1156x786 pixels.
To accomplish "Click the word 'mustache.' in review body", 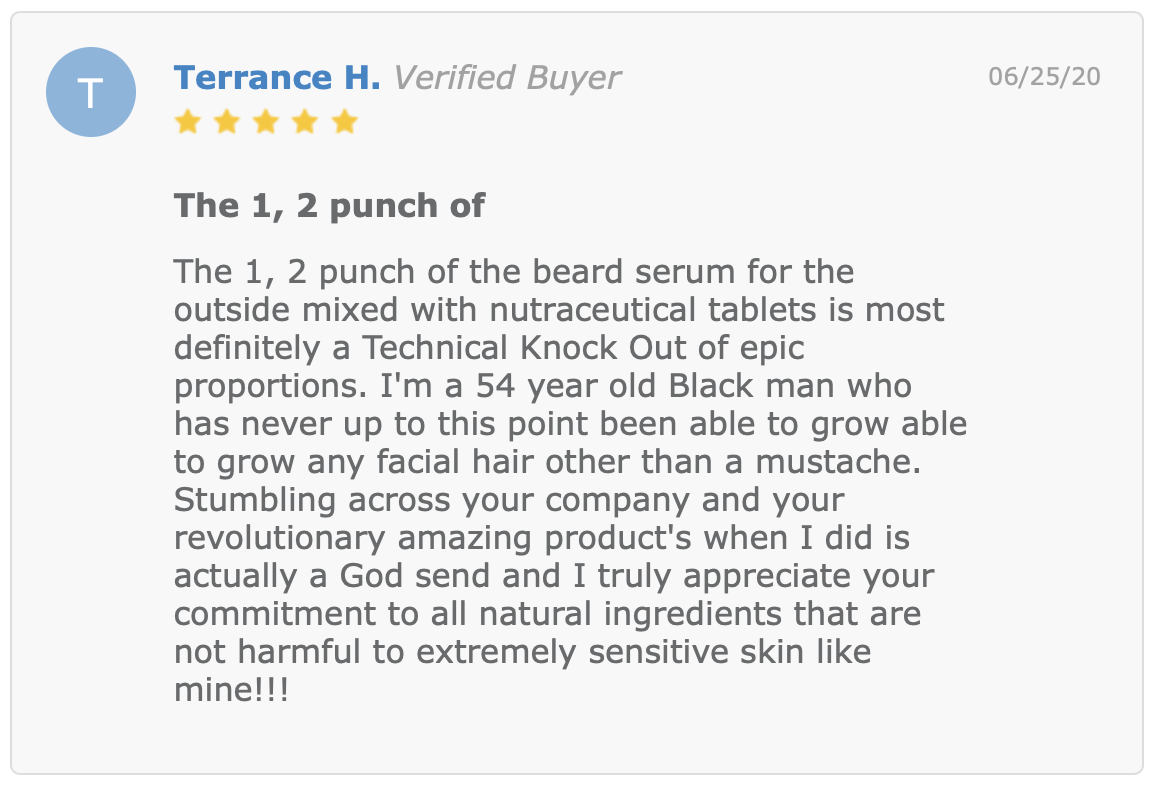I will pos(838,462).
